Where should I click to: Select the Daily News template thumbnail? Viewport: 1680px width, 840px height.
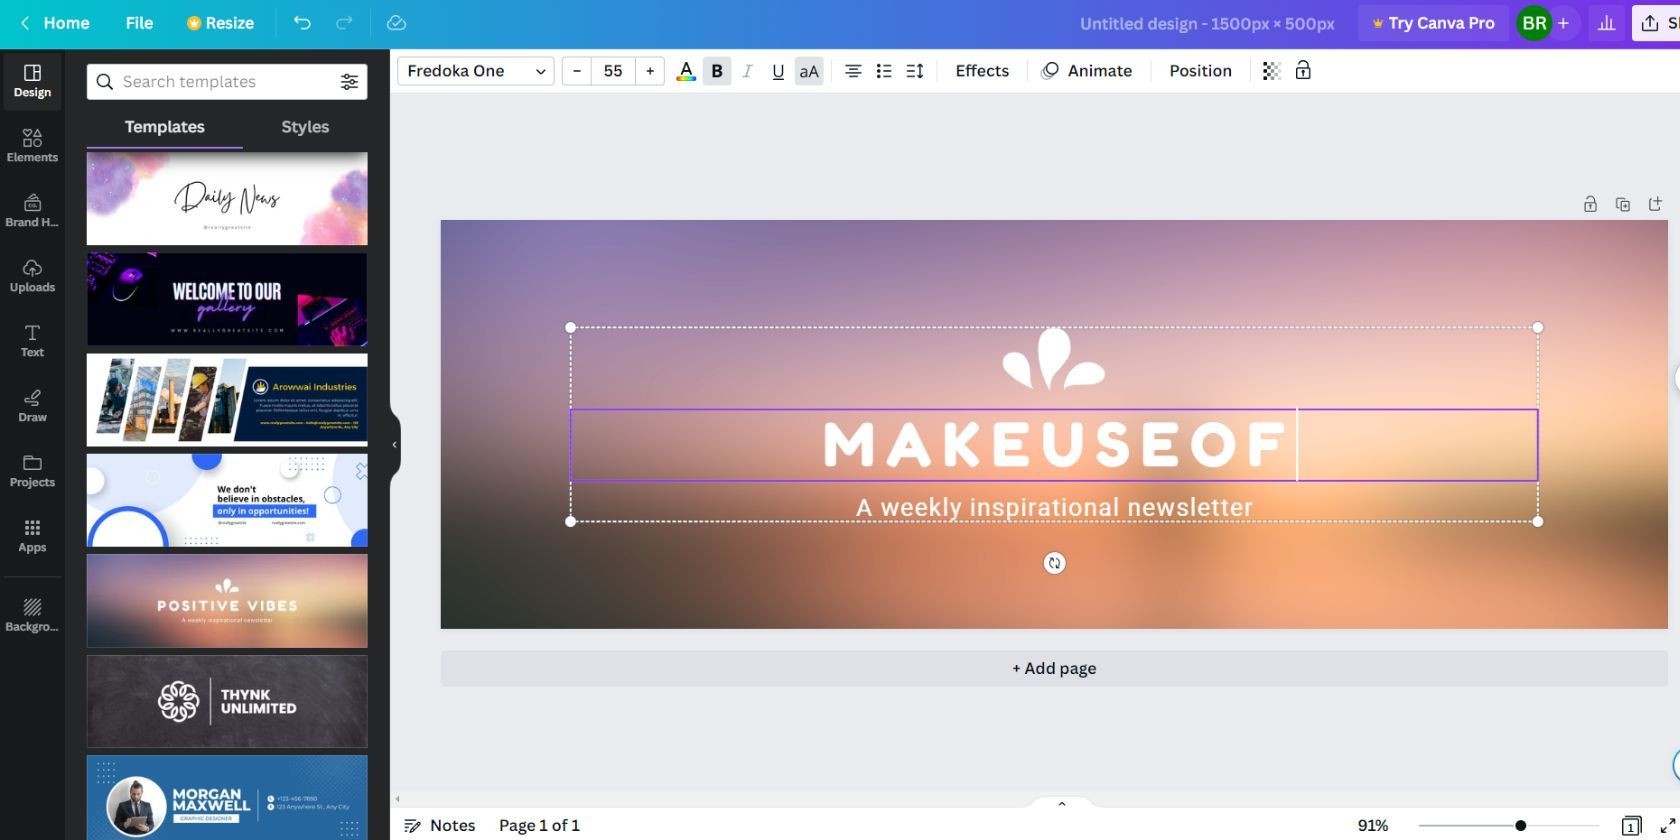point(227,199)
